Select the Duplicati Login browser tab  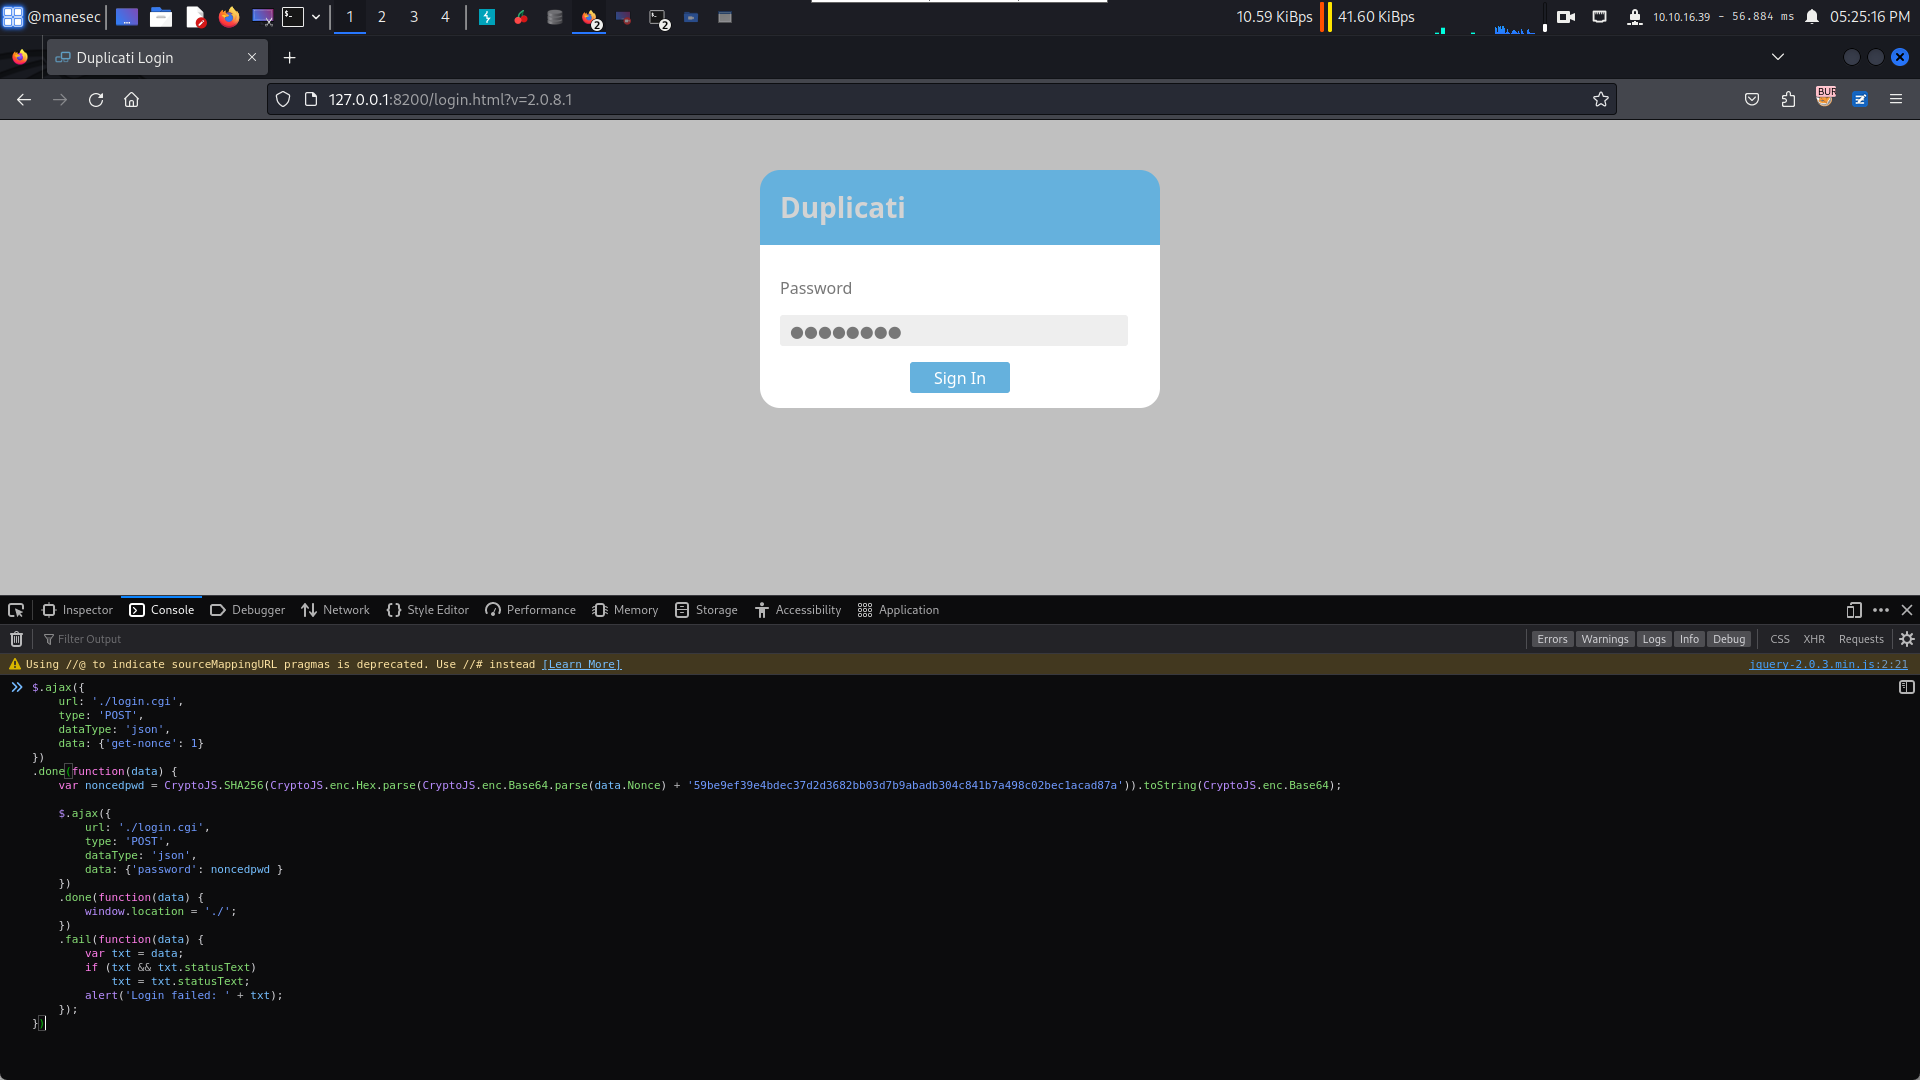point(157,58)
